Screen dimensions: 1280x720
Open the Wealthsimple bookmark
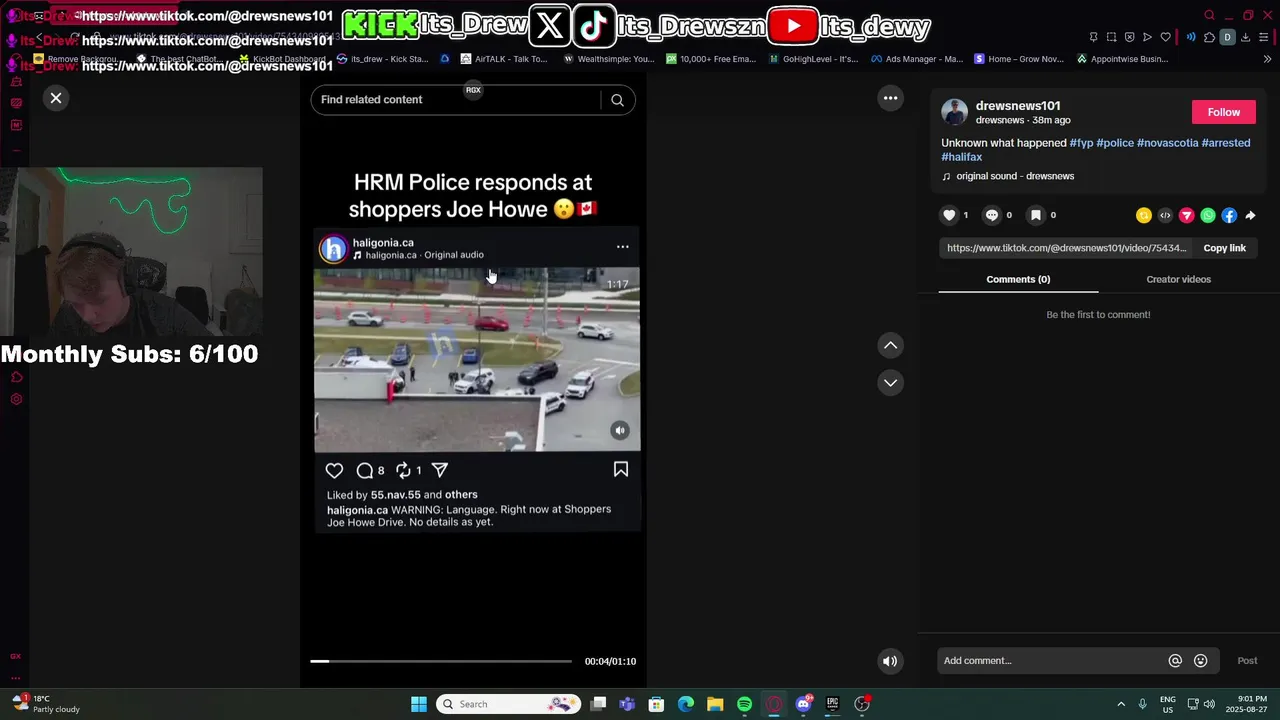[609, 59]
